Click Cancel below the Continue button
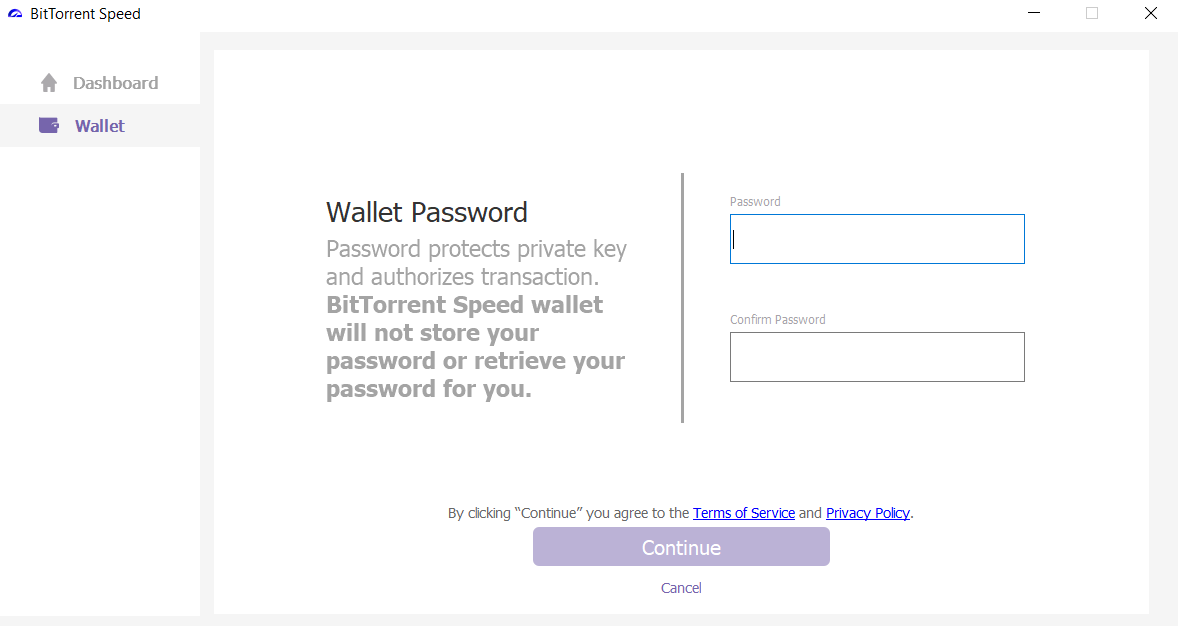The width and height of the screenshot is (1178, 626). (681, 588)
